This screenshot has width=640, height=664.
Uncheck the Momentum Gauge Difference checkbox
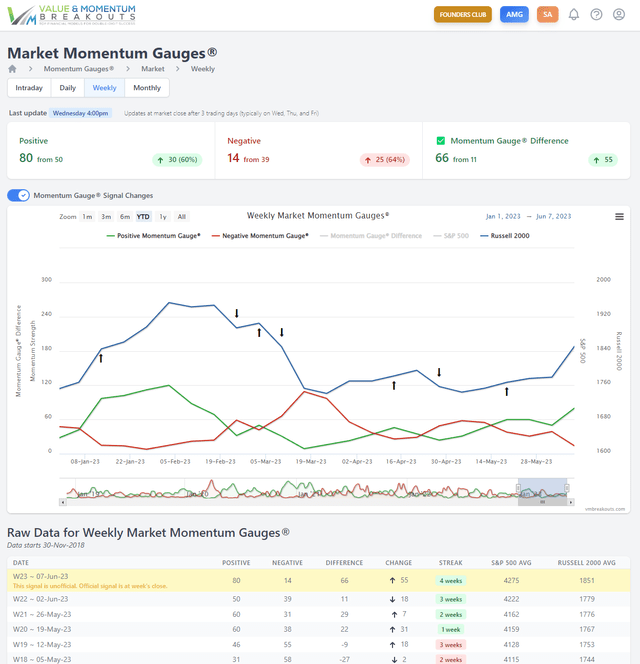click(x=441, y=141)
